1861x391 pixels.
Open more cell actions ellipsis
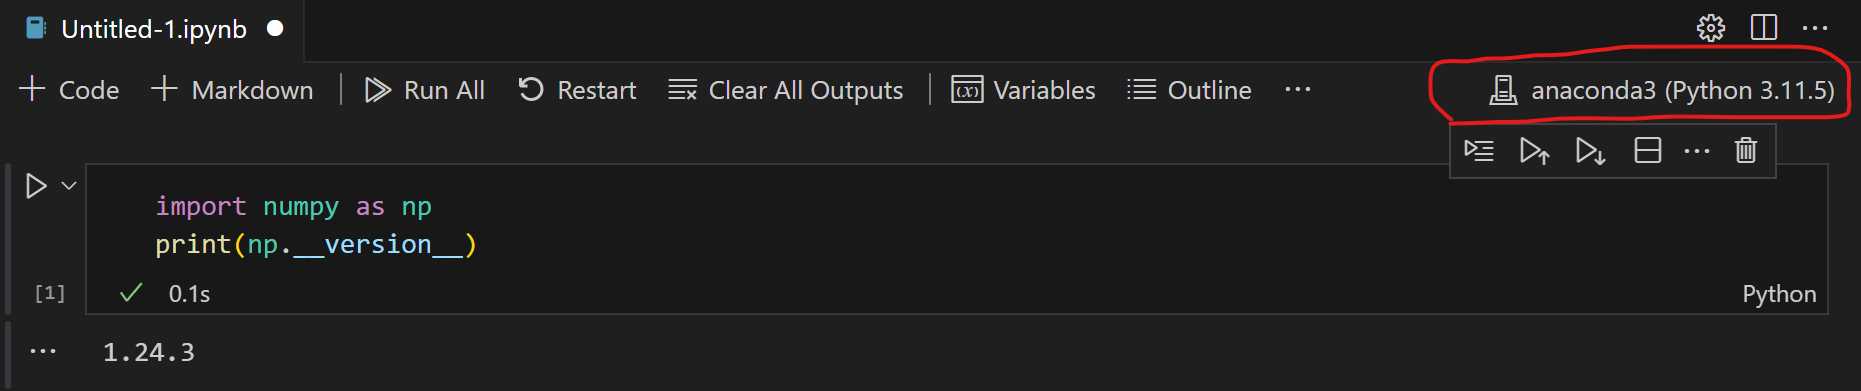tap(1697, 151)
